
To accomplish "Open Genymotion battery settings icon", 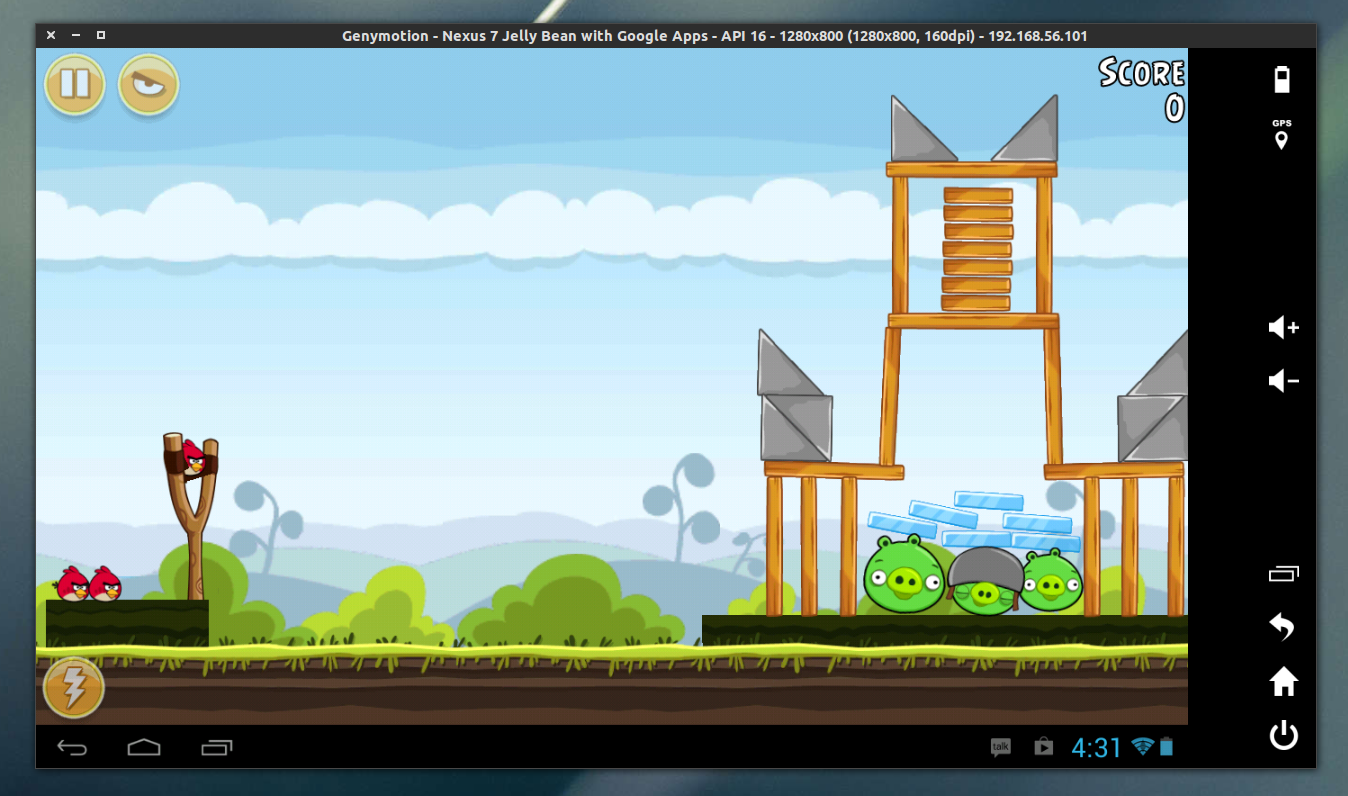I will click(x=1282, y=79).
